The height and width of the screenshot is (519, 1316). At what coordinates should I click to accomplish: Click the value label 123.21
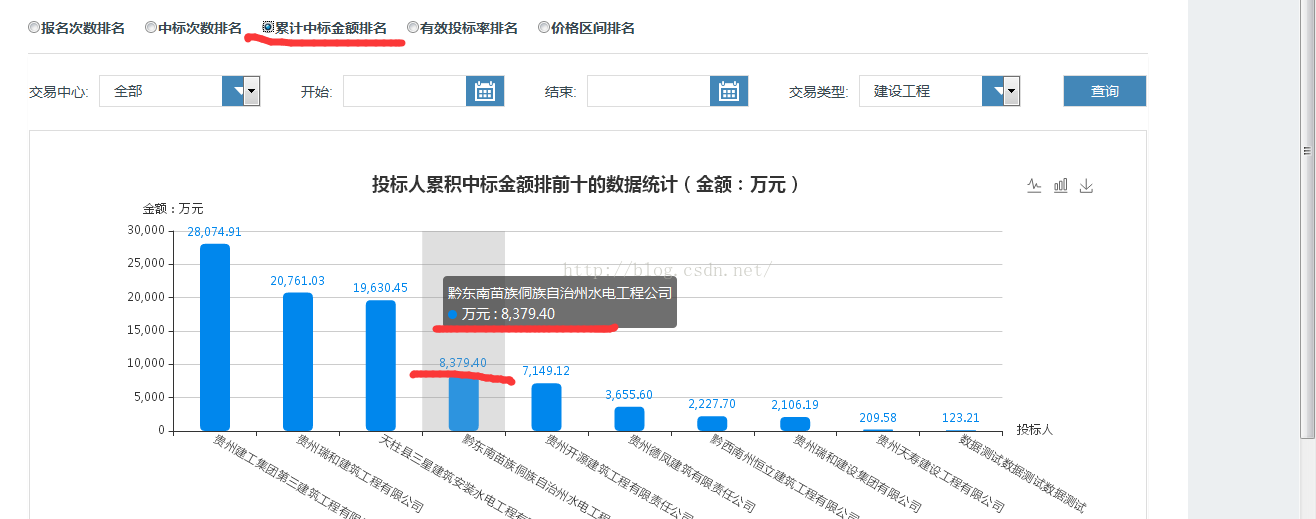[961, 417]
